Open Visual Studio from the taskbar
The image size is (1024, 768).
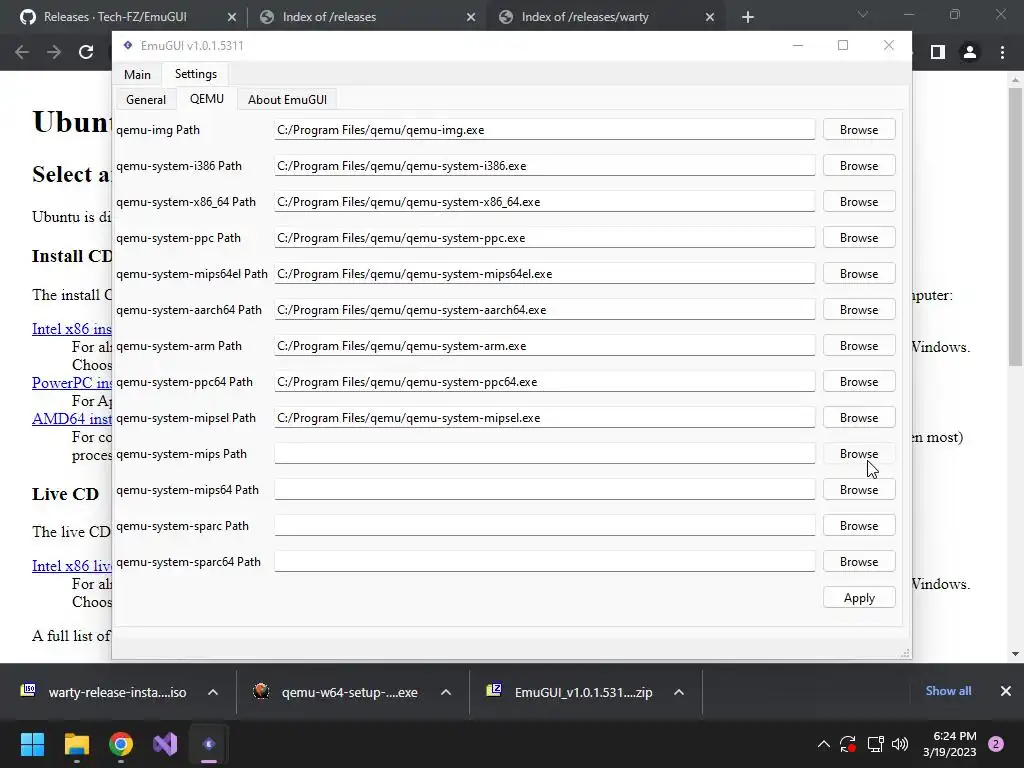point(165,744)
